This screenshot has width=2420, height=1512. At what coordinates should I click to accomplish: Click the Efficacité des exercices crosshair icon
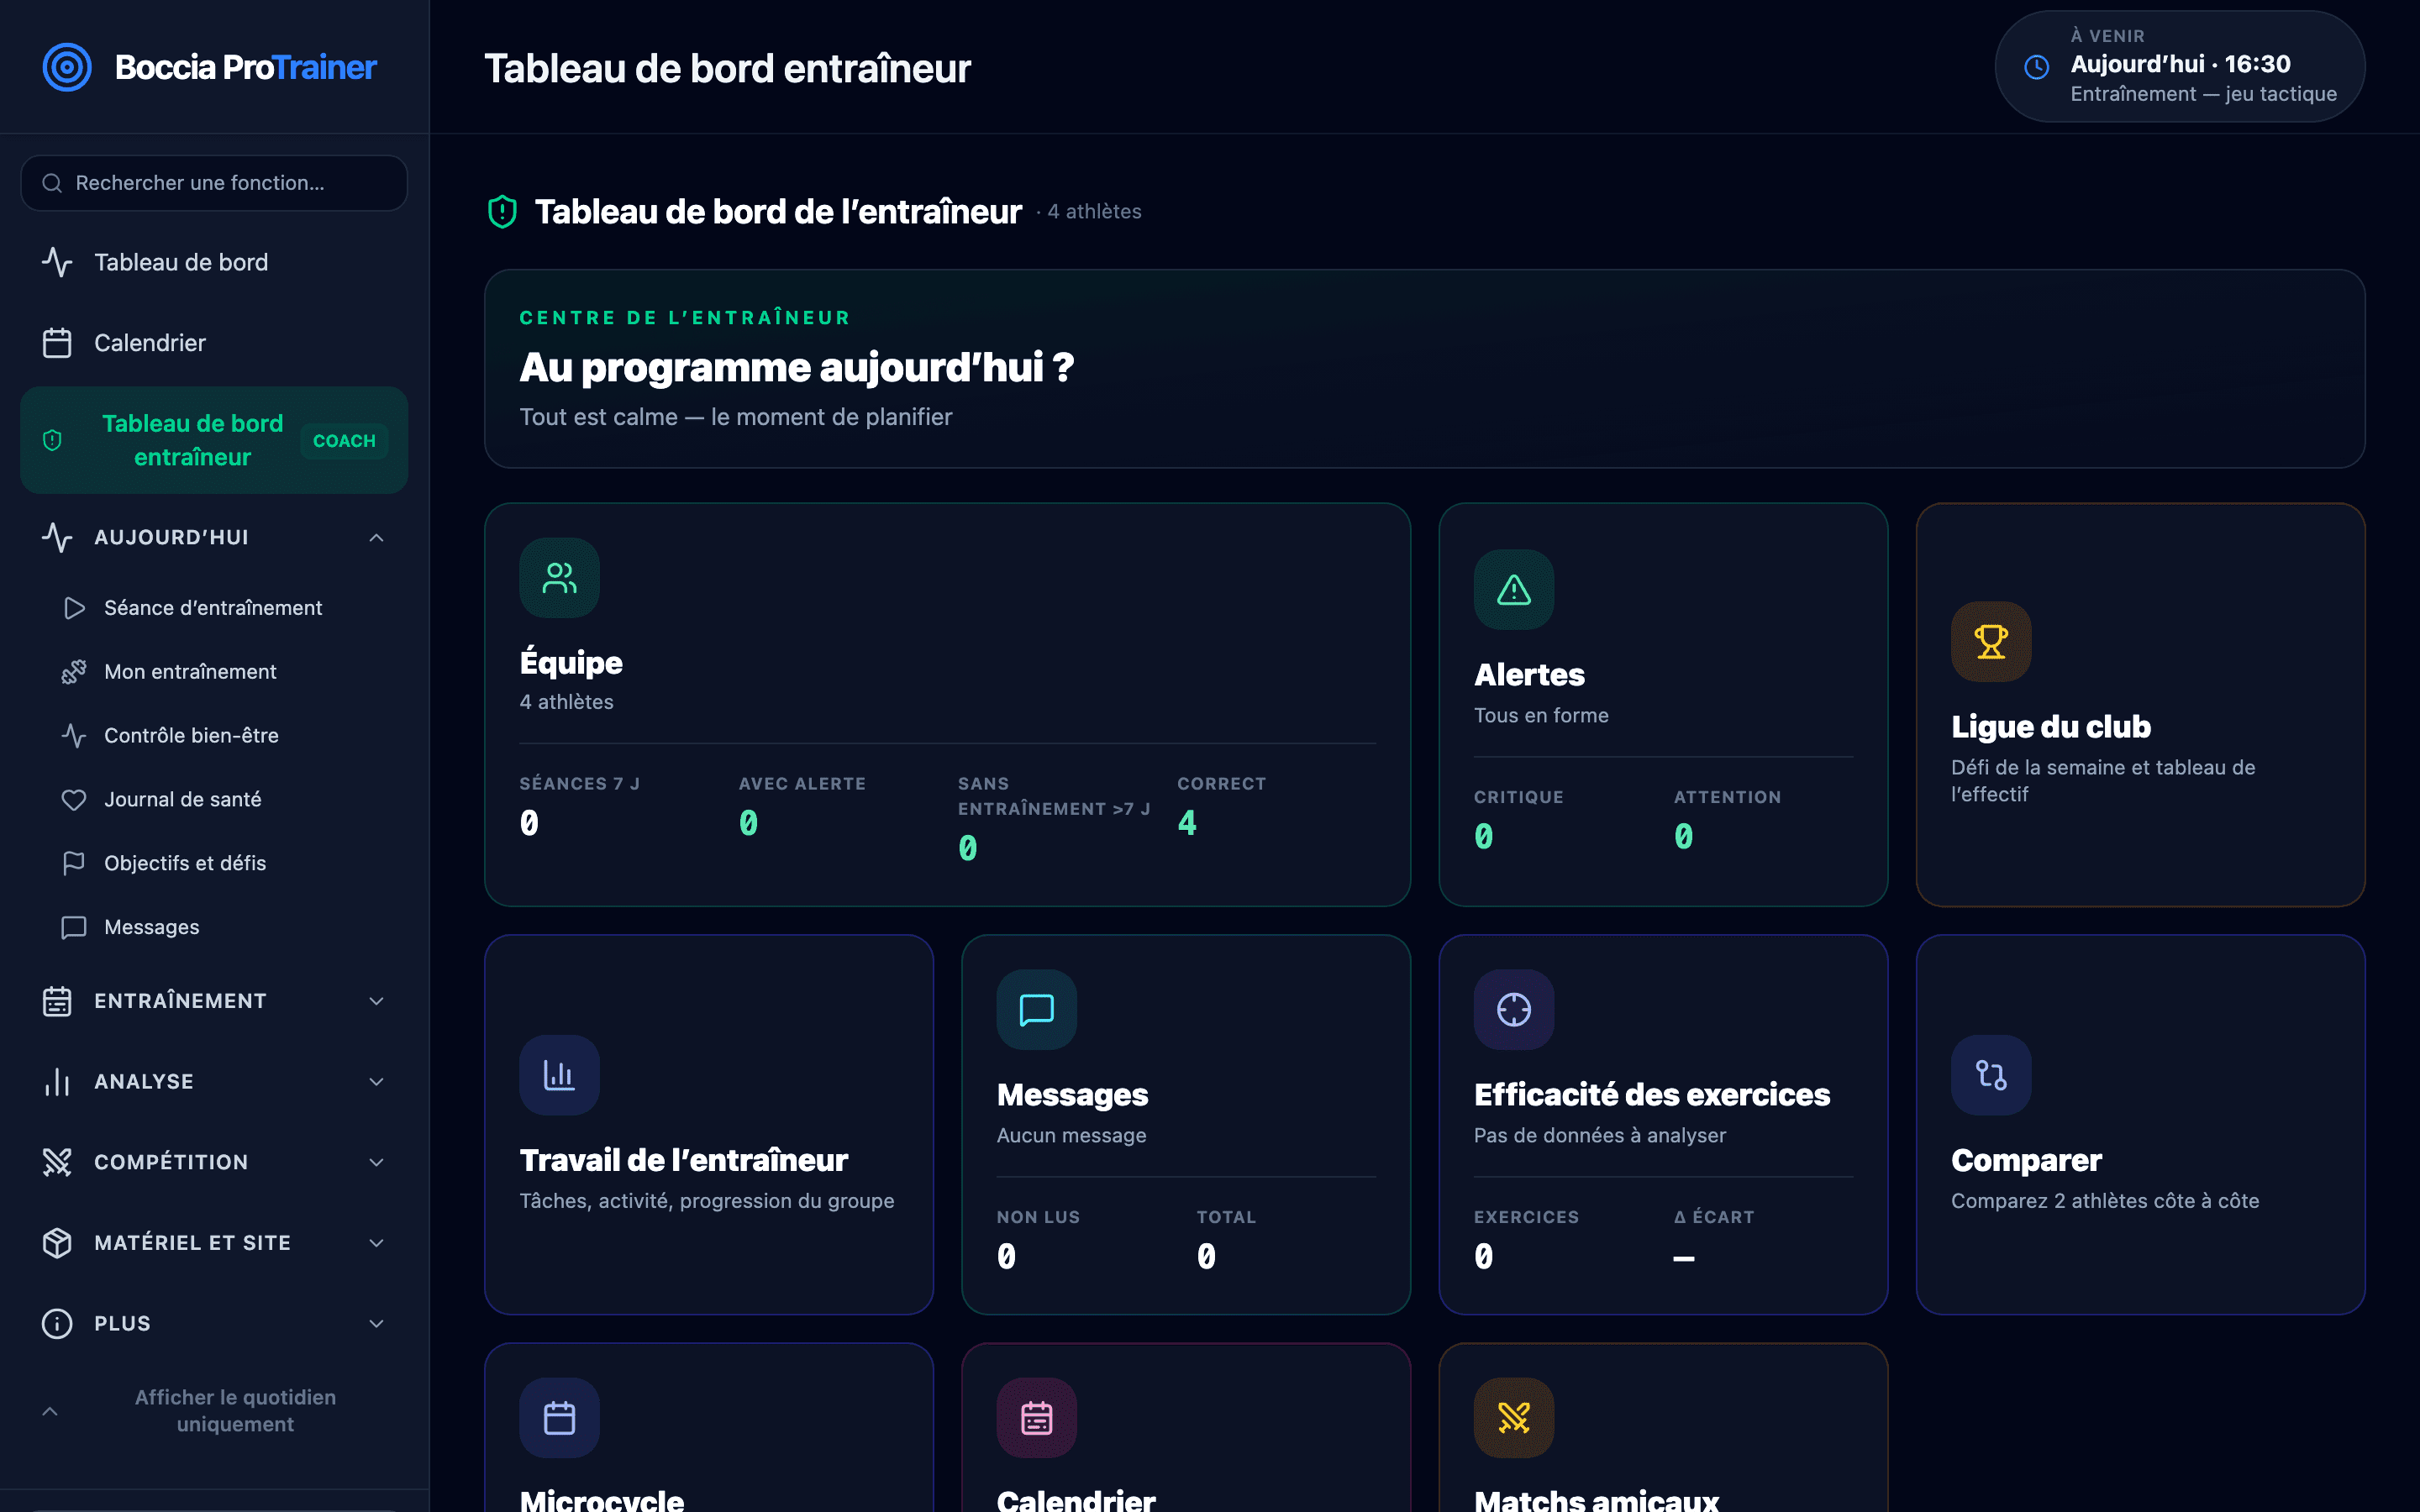[x=1513, y=1010]
